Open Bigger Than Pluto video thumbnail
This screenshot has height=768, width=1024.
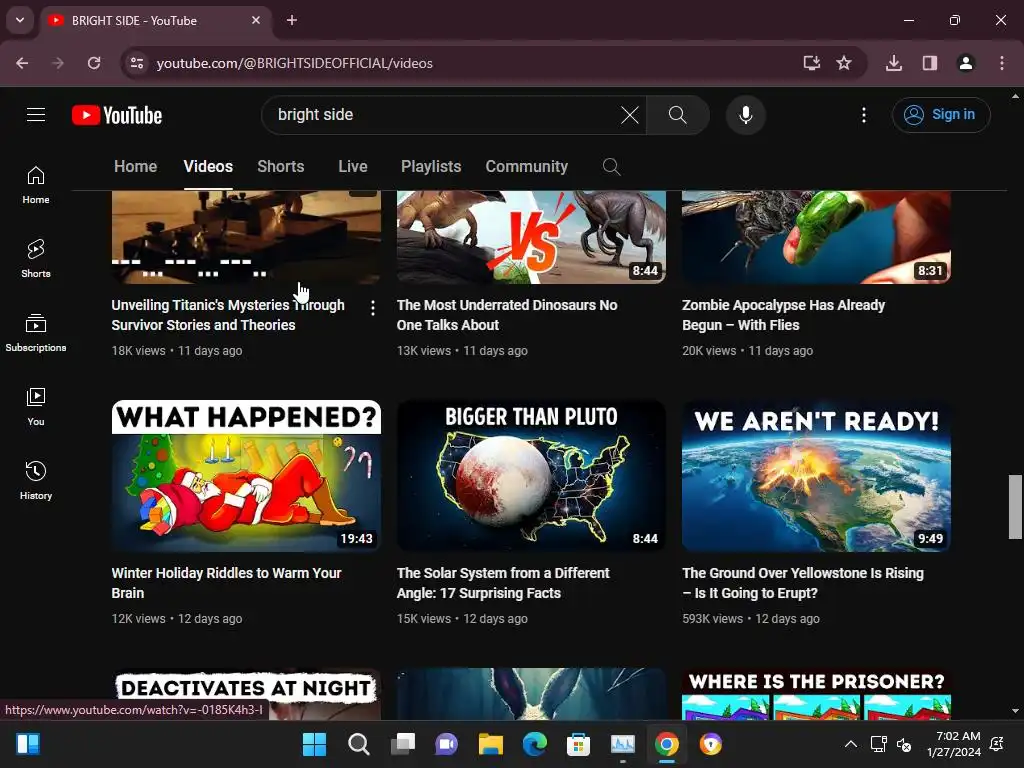(531, 475)
